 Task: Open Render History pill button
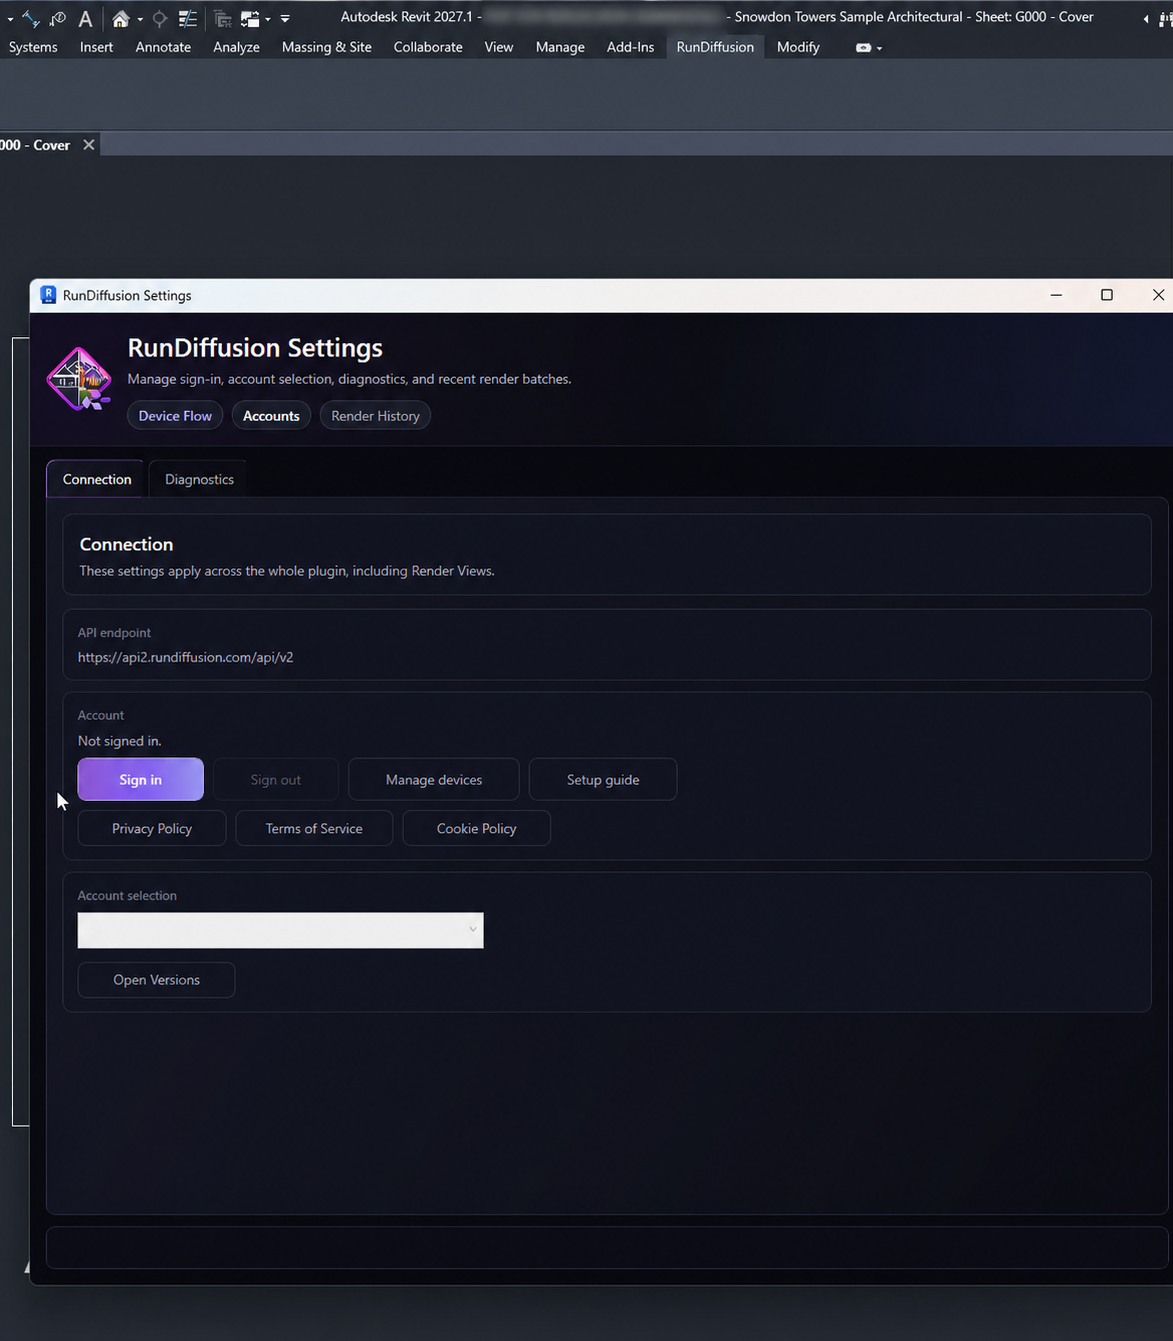375,416
